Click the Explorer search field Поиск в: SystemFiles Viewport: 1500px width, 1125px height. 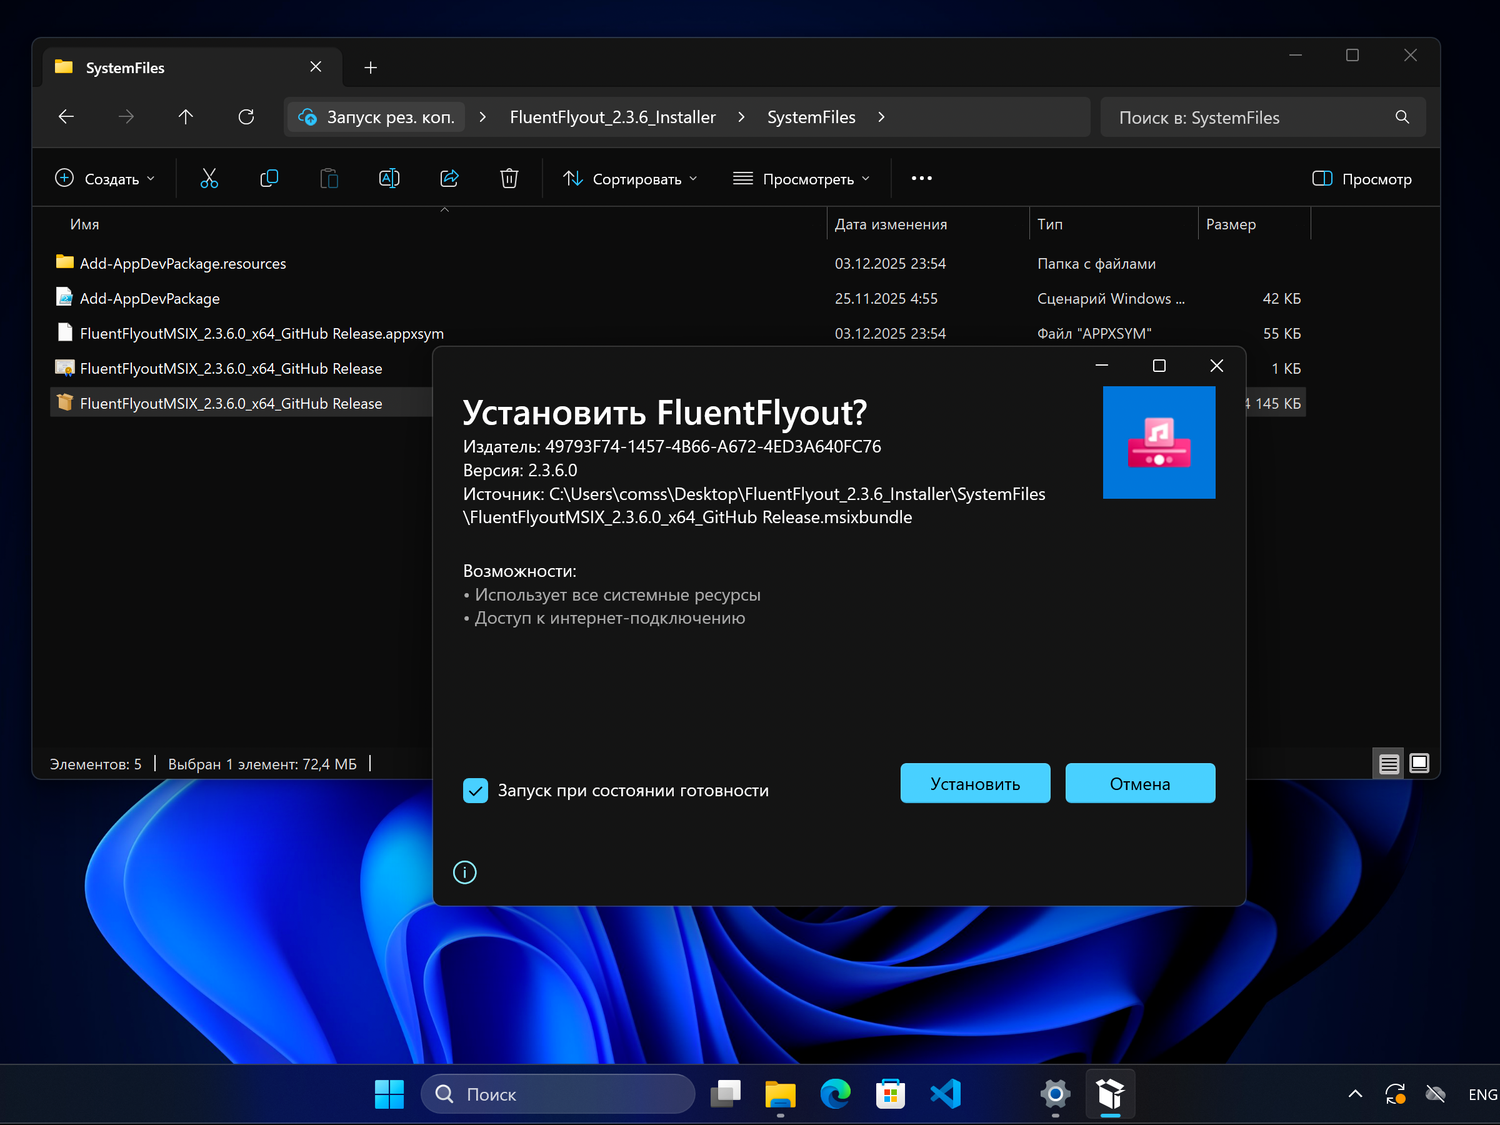pyautogui.click(x=1263, y=117)
